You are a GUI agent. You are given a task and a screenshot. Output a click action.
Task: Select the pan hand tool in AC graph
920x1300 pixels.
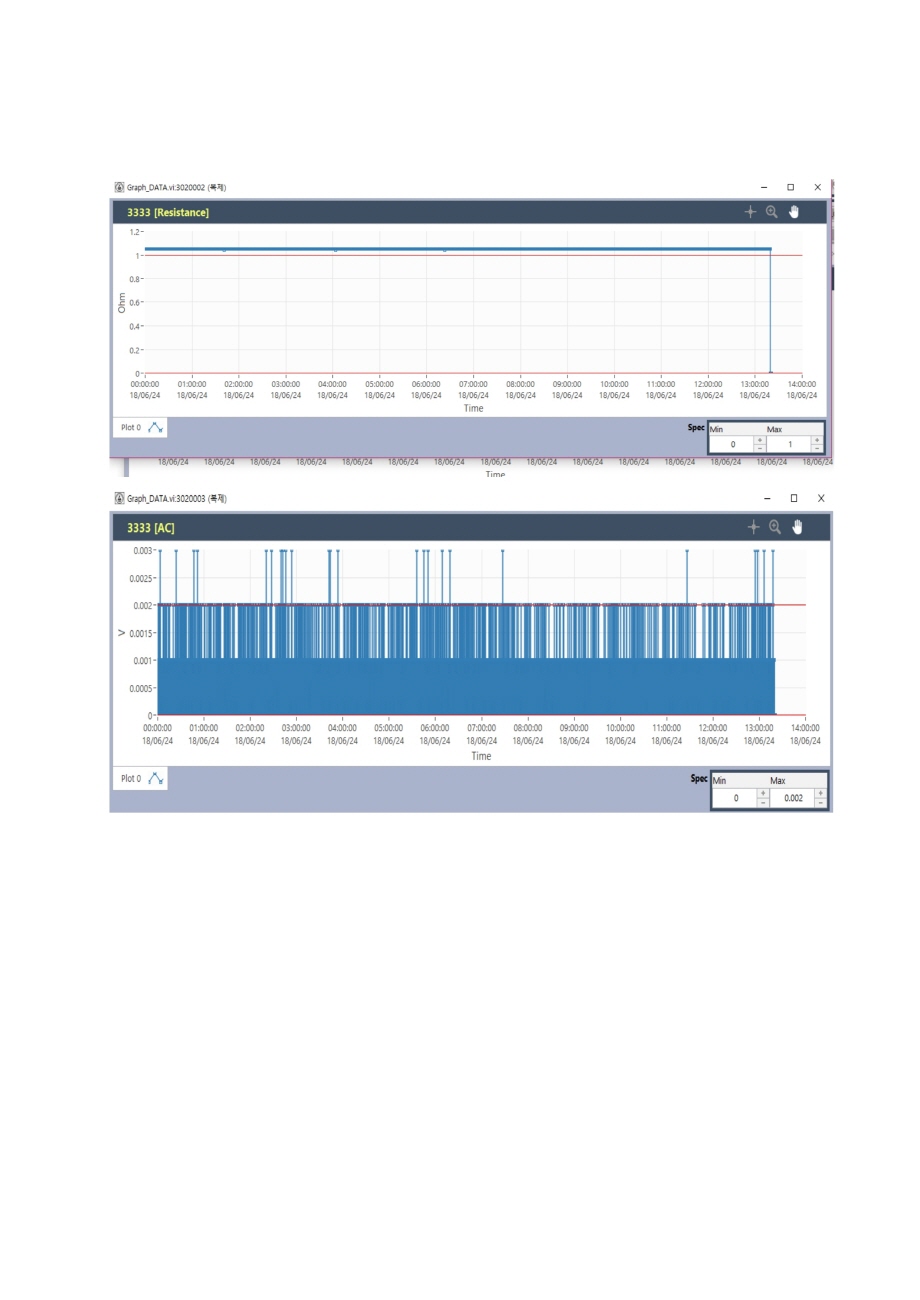798,527
